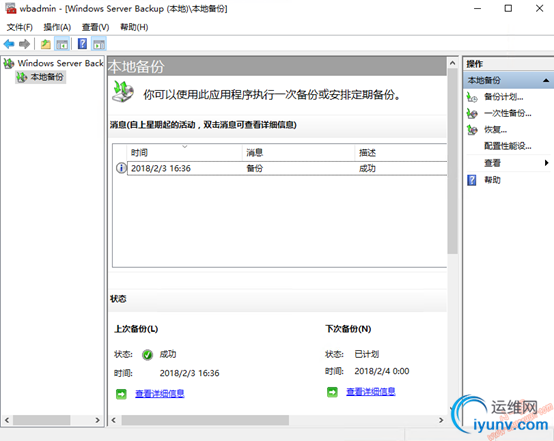The width and height of the screenshot is (554, 441).
Task: Open 备份计划... in the actions pane
Action: 503,97
